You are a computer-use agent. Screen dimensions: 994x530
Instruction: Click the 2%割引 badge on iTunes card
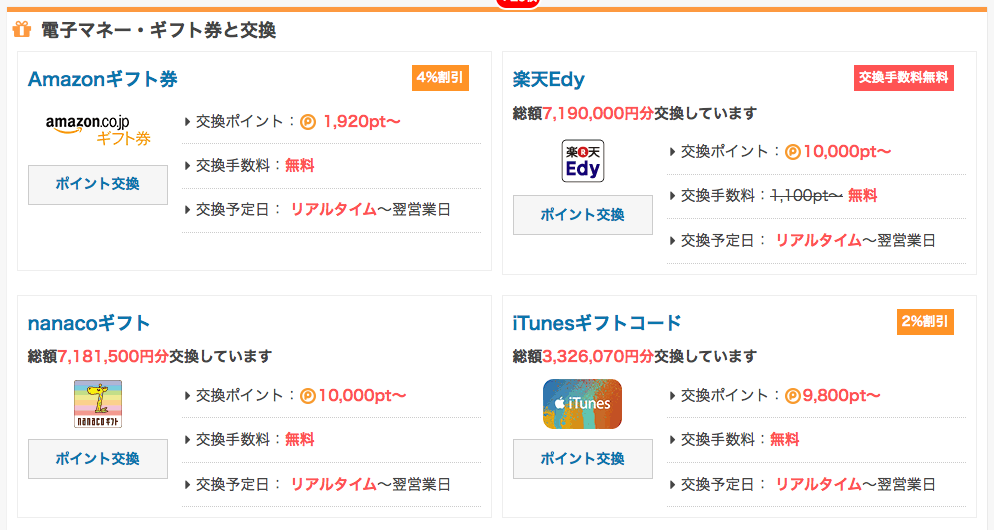click(926, 321)
